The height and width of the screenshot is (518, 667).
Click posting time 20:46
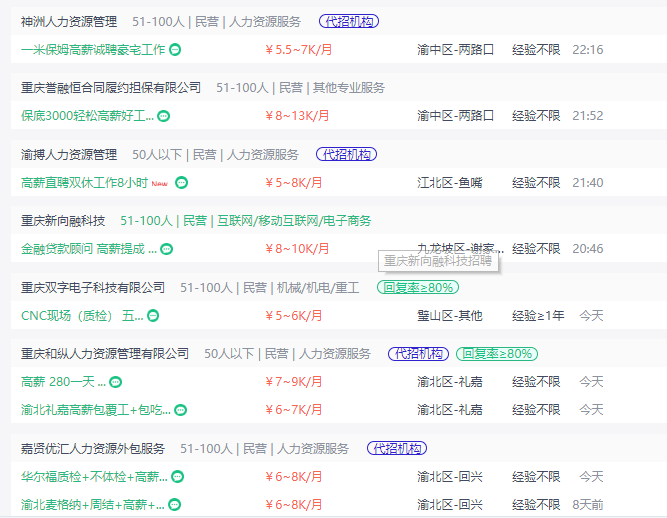coord(588,249)
